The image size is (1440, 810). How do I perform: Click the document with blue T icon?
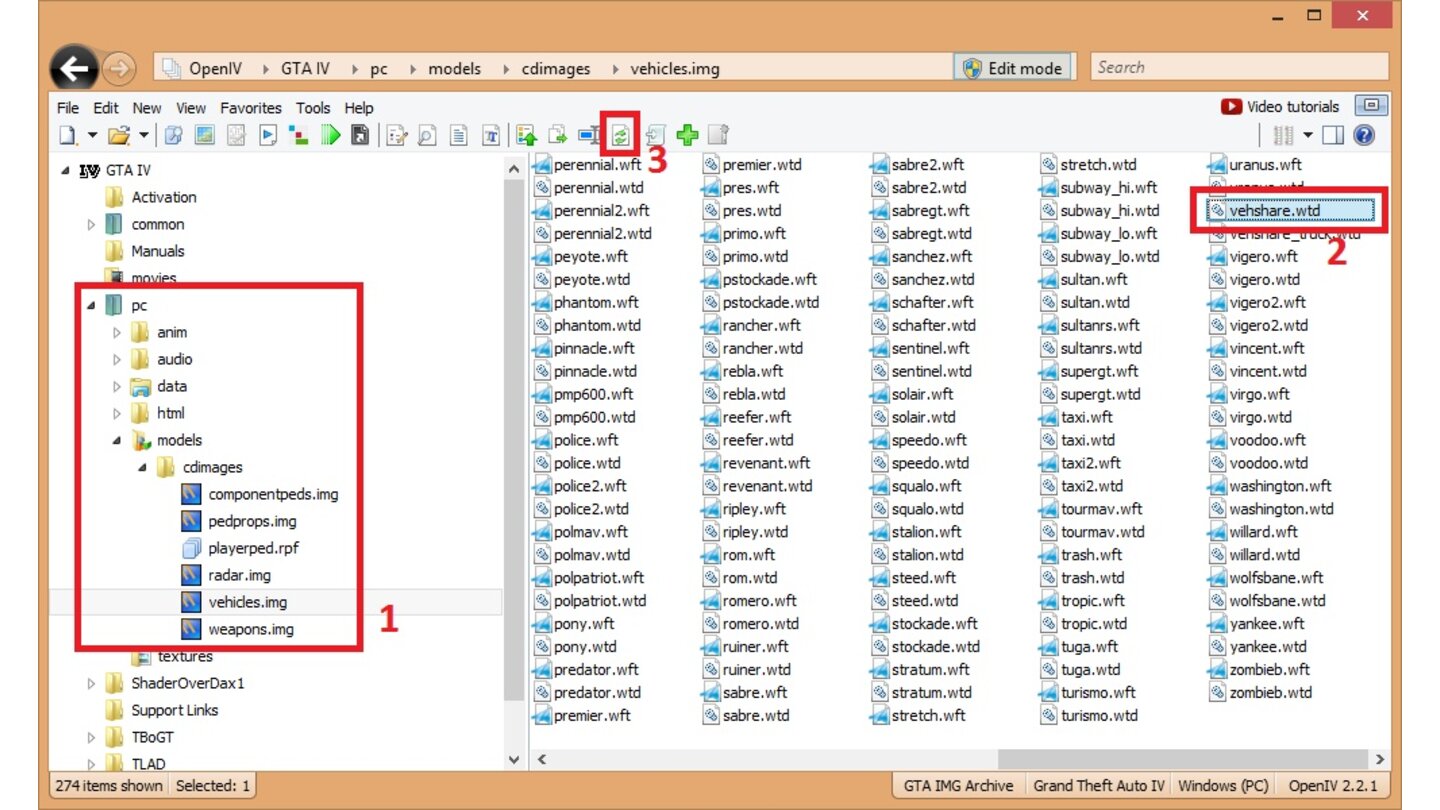(x=491, y=135)
